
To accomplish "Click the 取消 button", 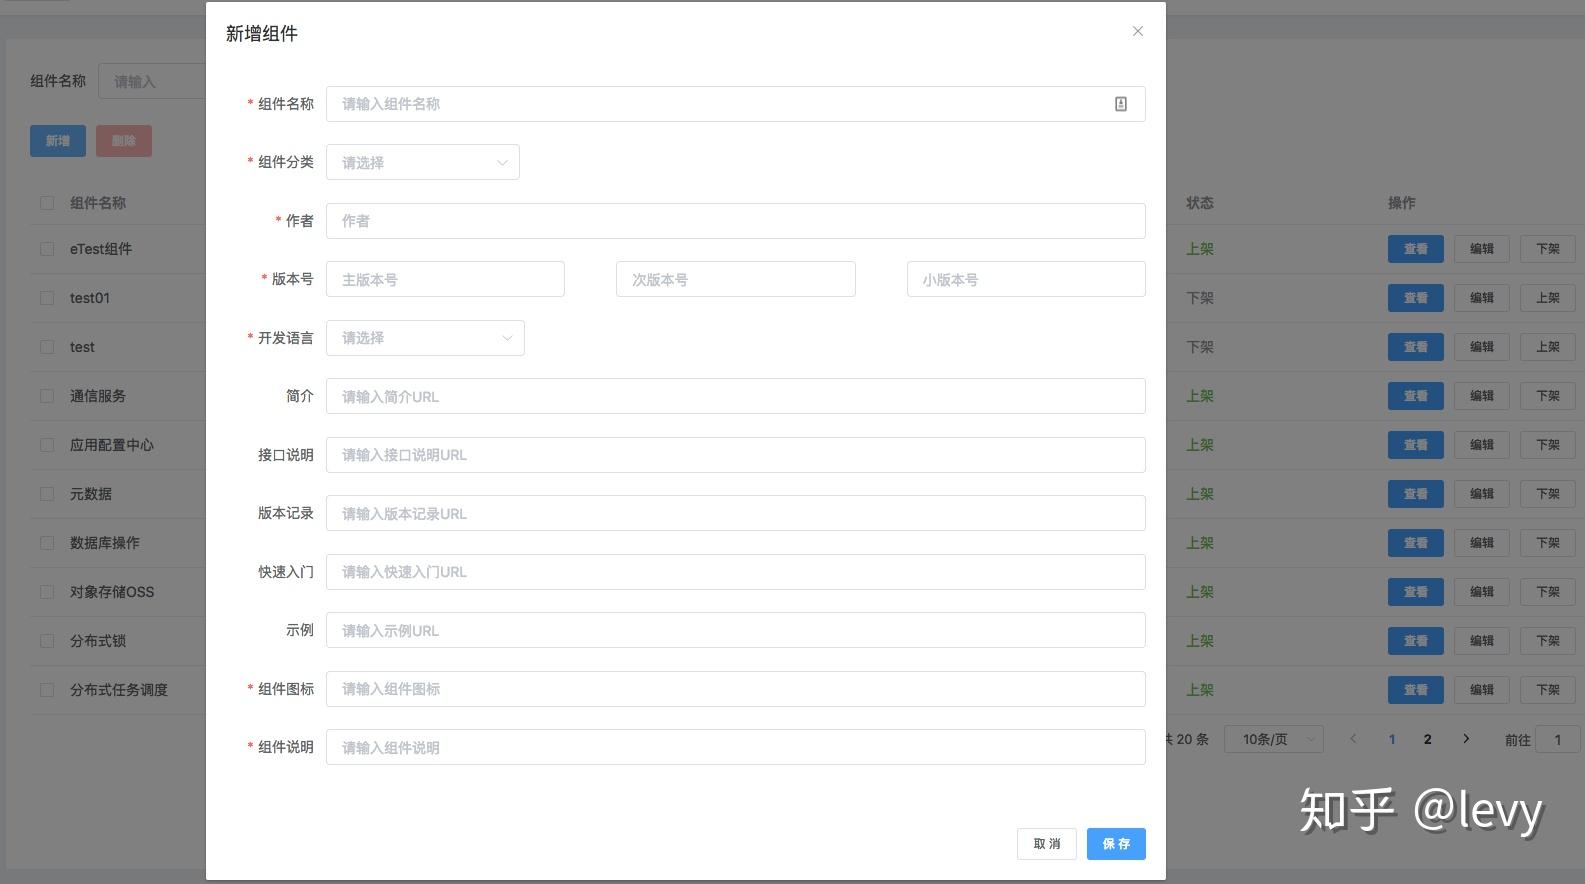I will coord(1047,844).
